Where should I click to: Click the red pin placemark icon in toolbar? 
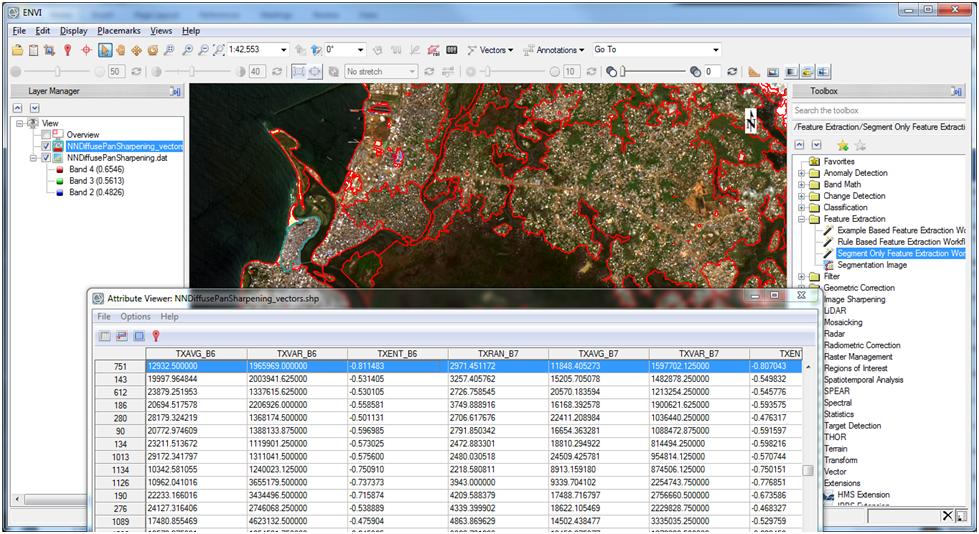coord(67,50)
